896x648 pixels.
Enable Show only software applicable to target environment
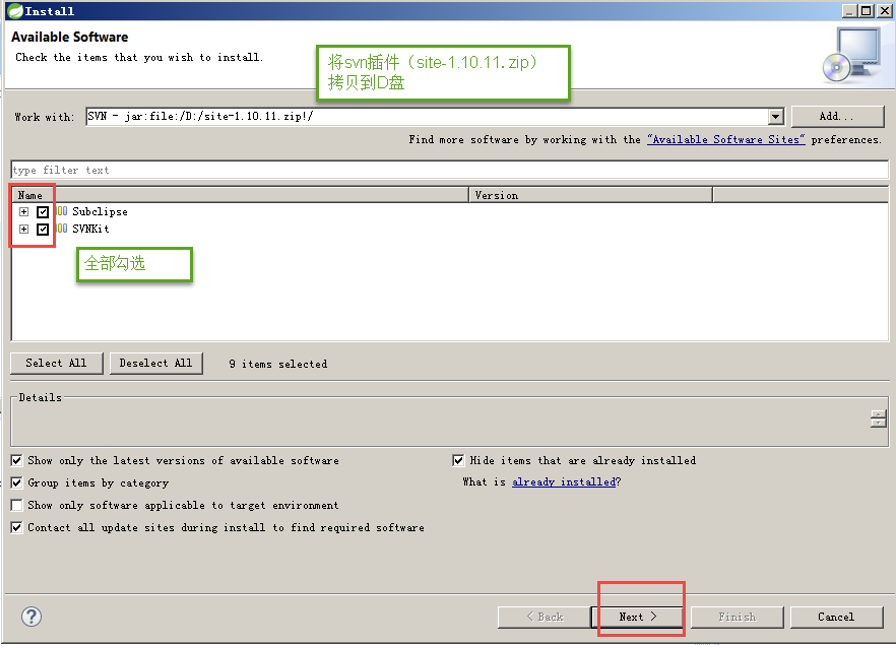pos(17,505)
